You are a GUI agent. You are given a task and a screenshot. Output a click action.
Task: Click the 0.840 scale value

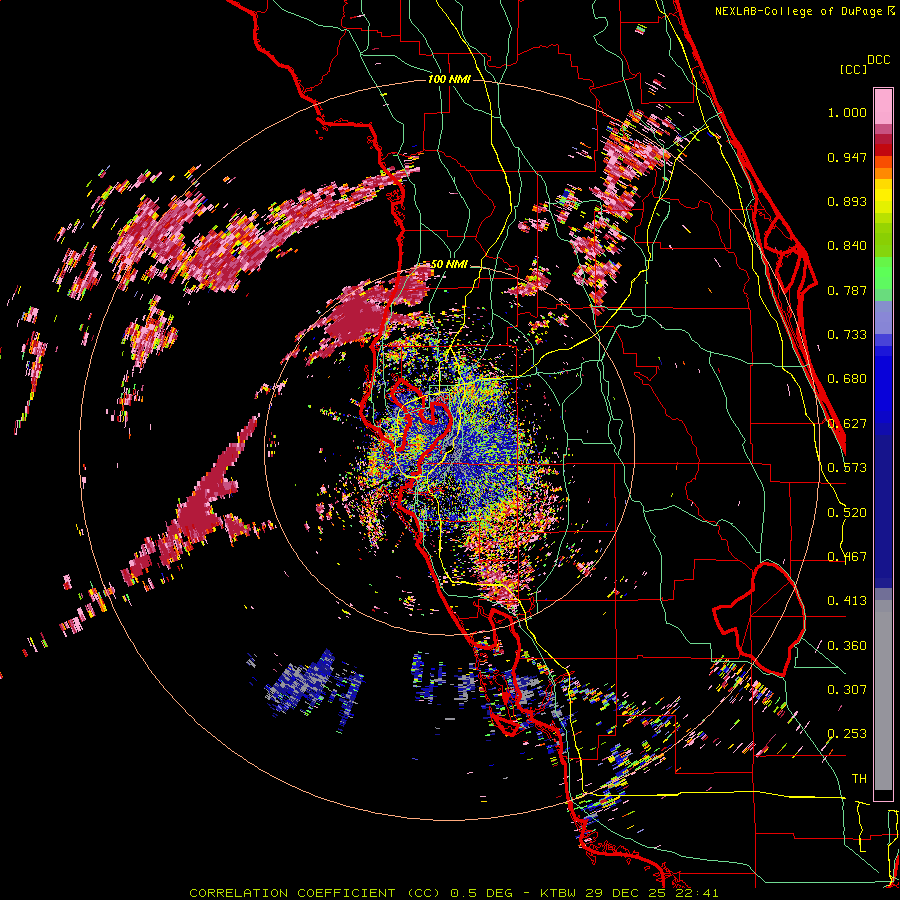(847, 246)
